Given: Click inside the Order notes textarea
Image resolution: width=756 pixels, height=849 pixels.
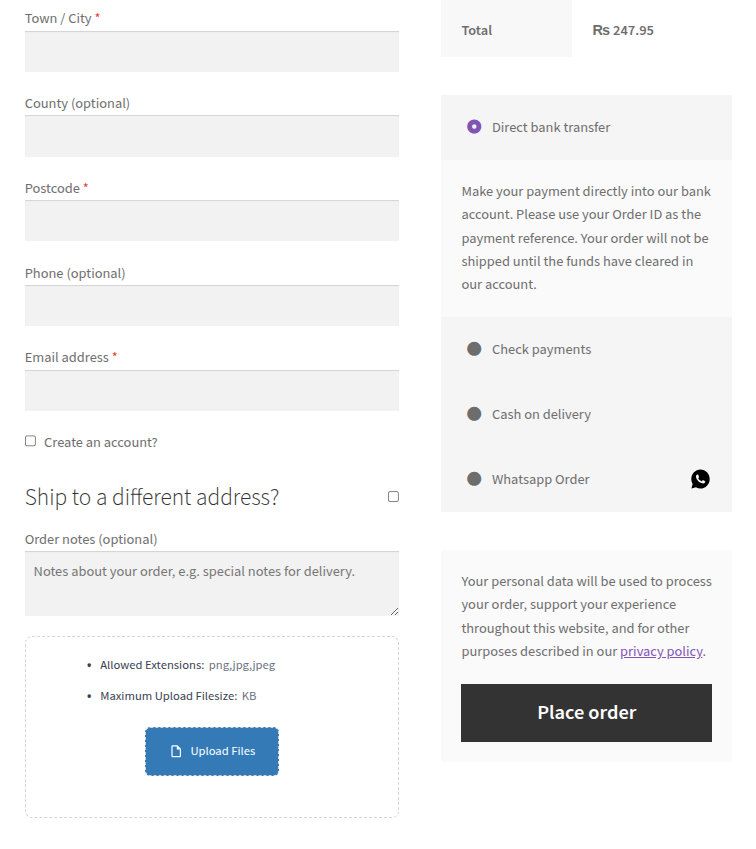Looking at the screenshot, I should tap(212, 584).
